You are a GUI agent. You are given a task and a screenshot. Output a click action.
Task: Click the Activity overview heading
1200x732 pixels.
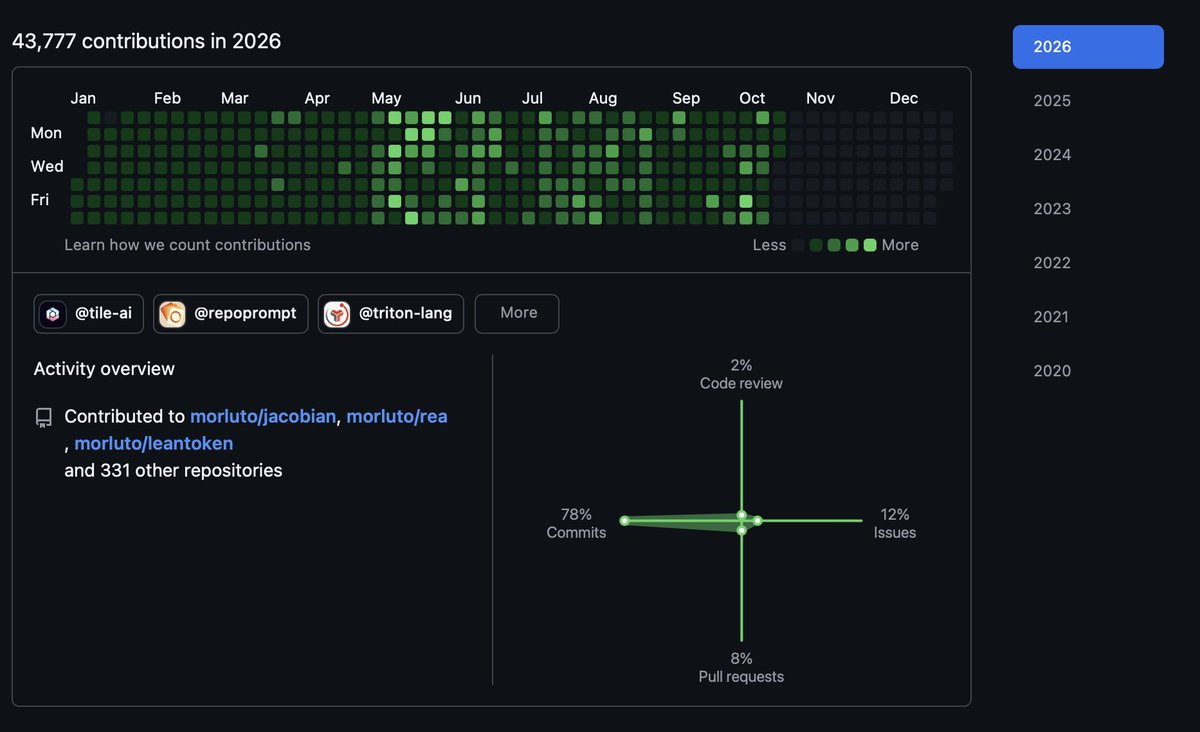[104, 369]
